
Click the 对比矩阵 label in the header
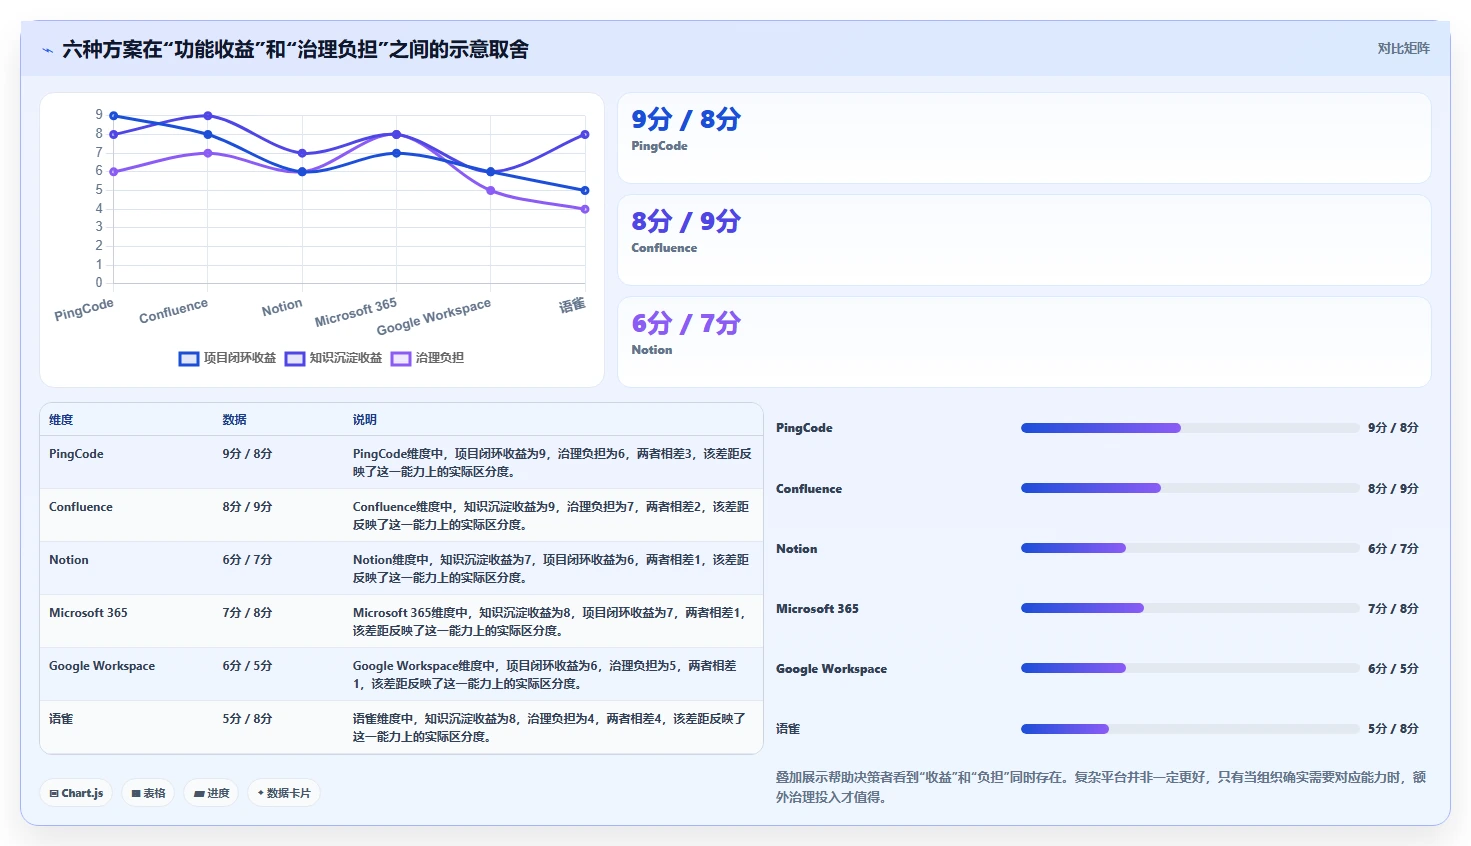click(x=1403, y=48)
